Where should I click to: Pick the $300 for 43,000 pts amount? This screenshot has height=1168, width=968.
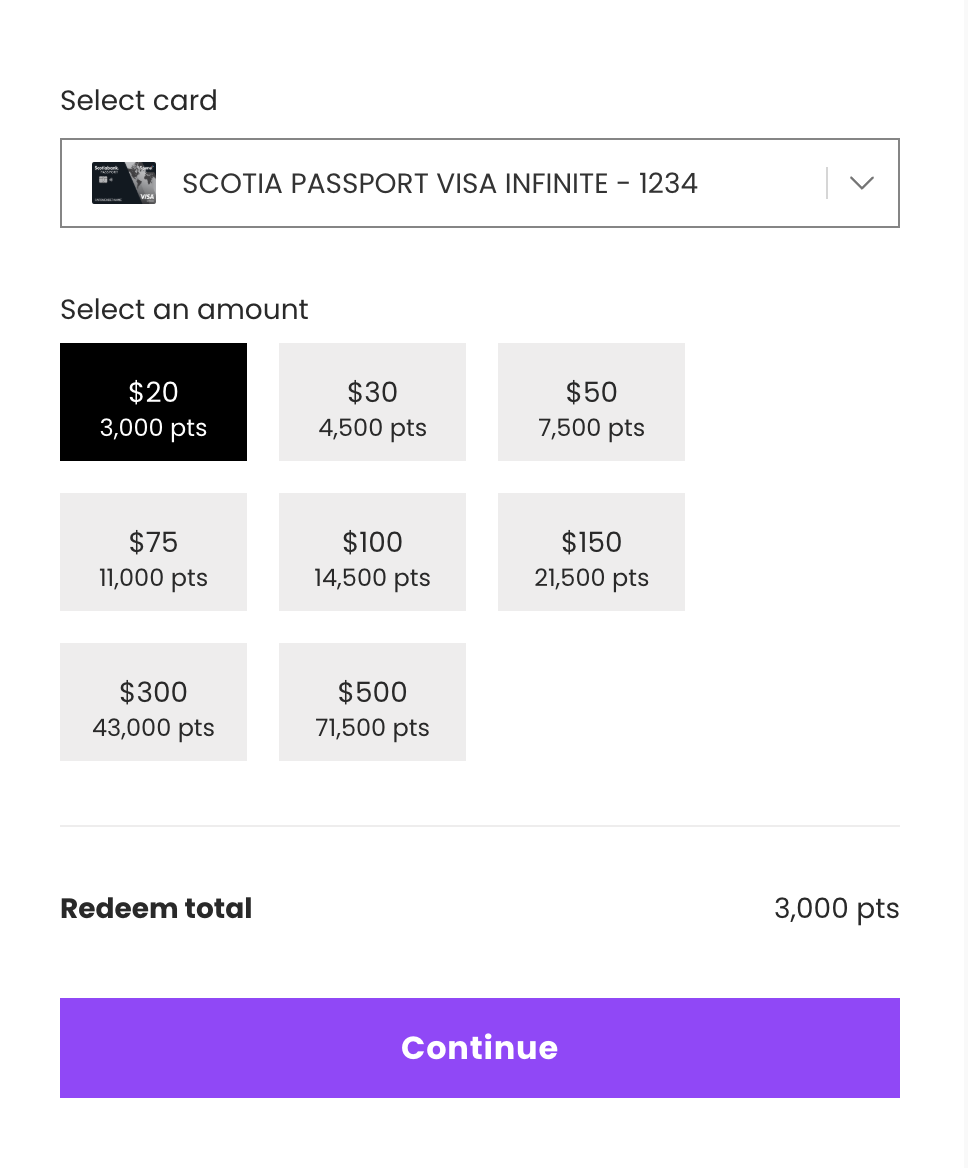153,702
